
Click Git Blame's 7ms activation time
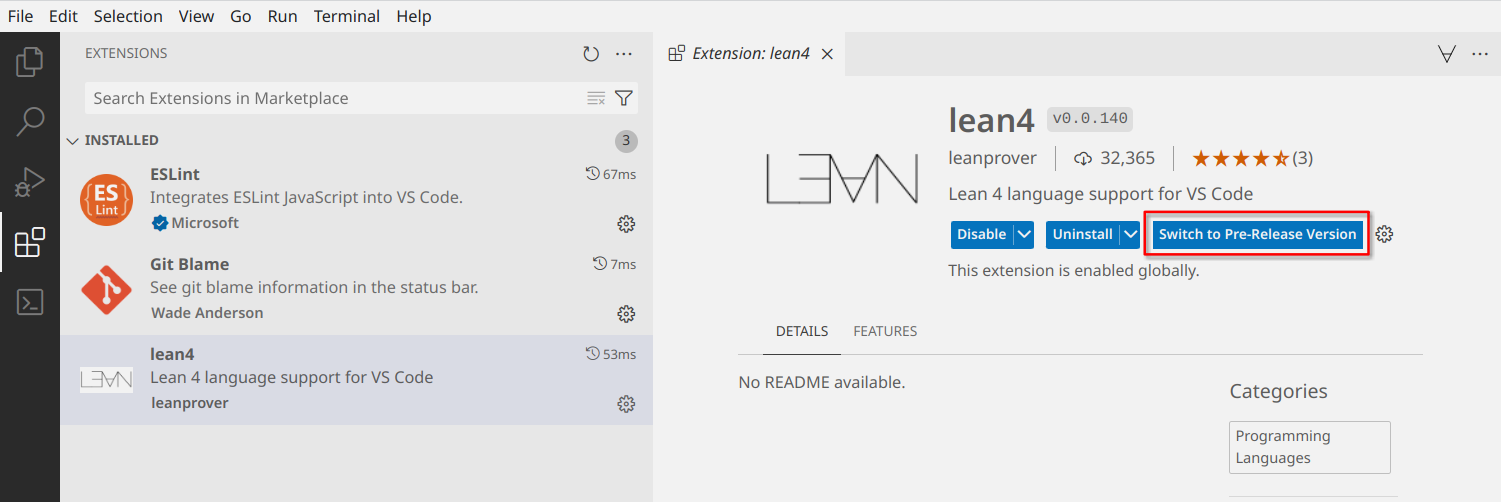[614, 264]
